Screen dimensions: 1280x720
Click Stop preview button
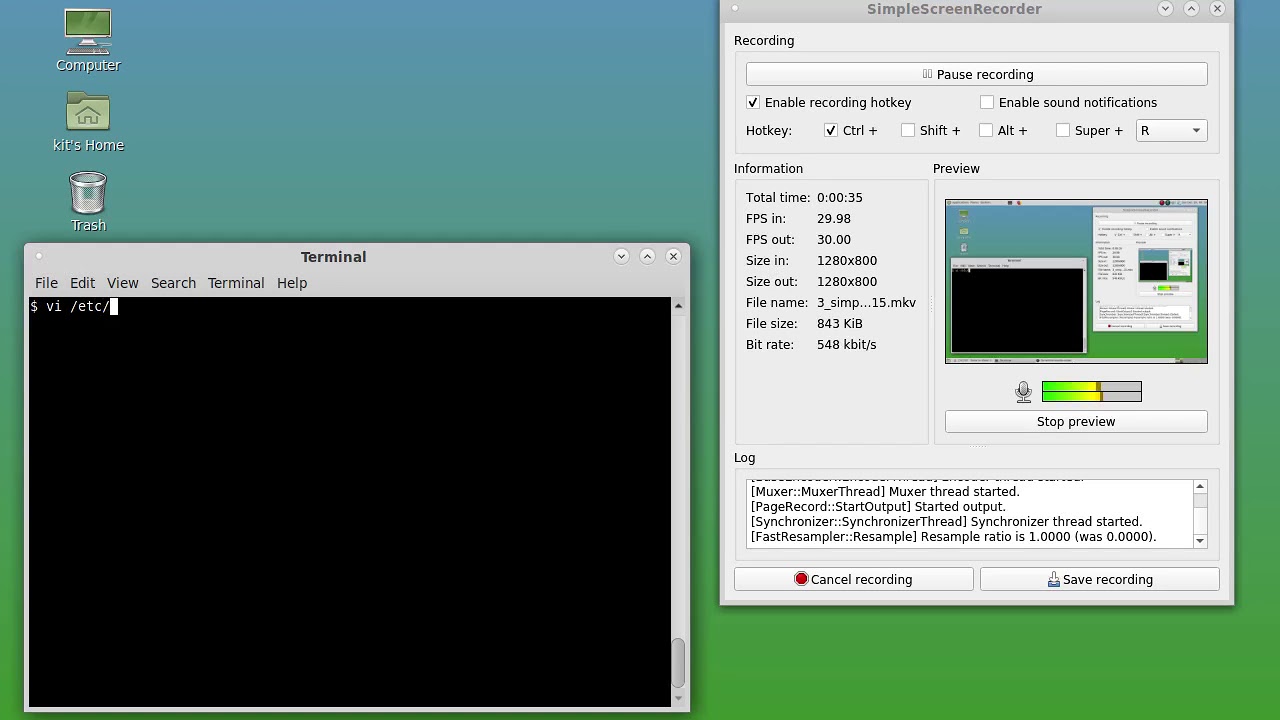pyautogui.click(x=1076, y=421)
